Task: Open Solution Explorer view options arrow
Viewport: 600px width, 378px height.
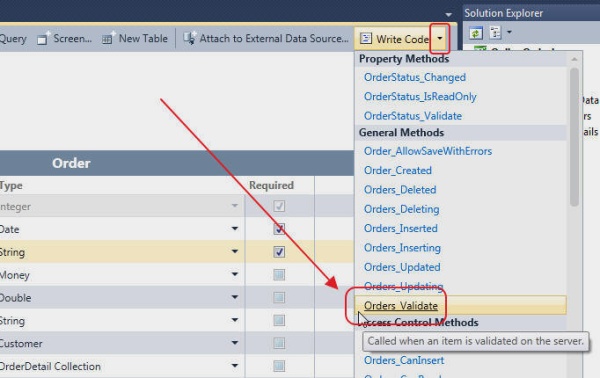Action: pyautogui.click(x=509, y=32)
